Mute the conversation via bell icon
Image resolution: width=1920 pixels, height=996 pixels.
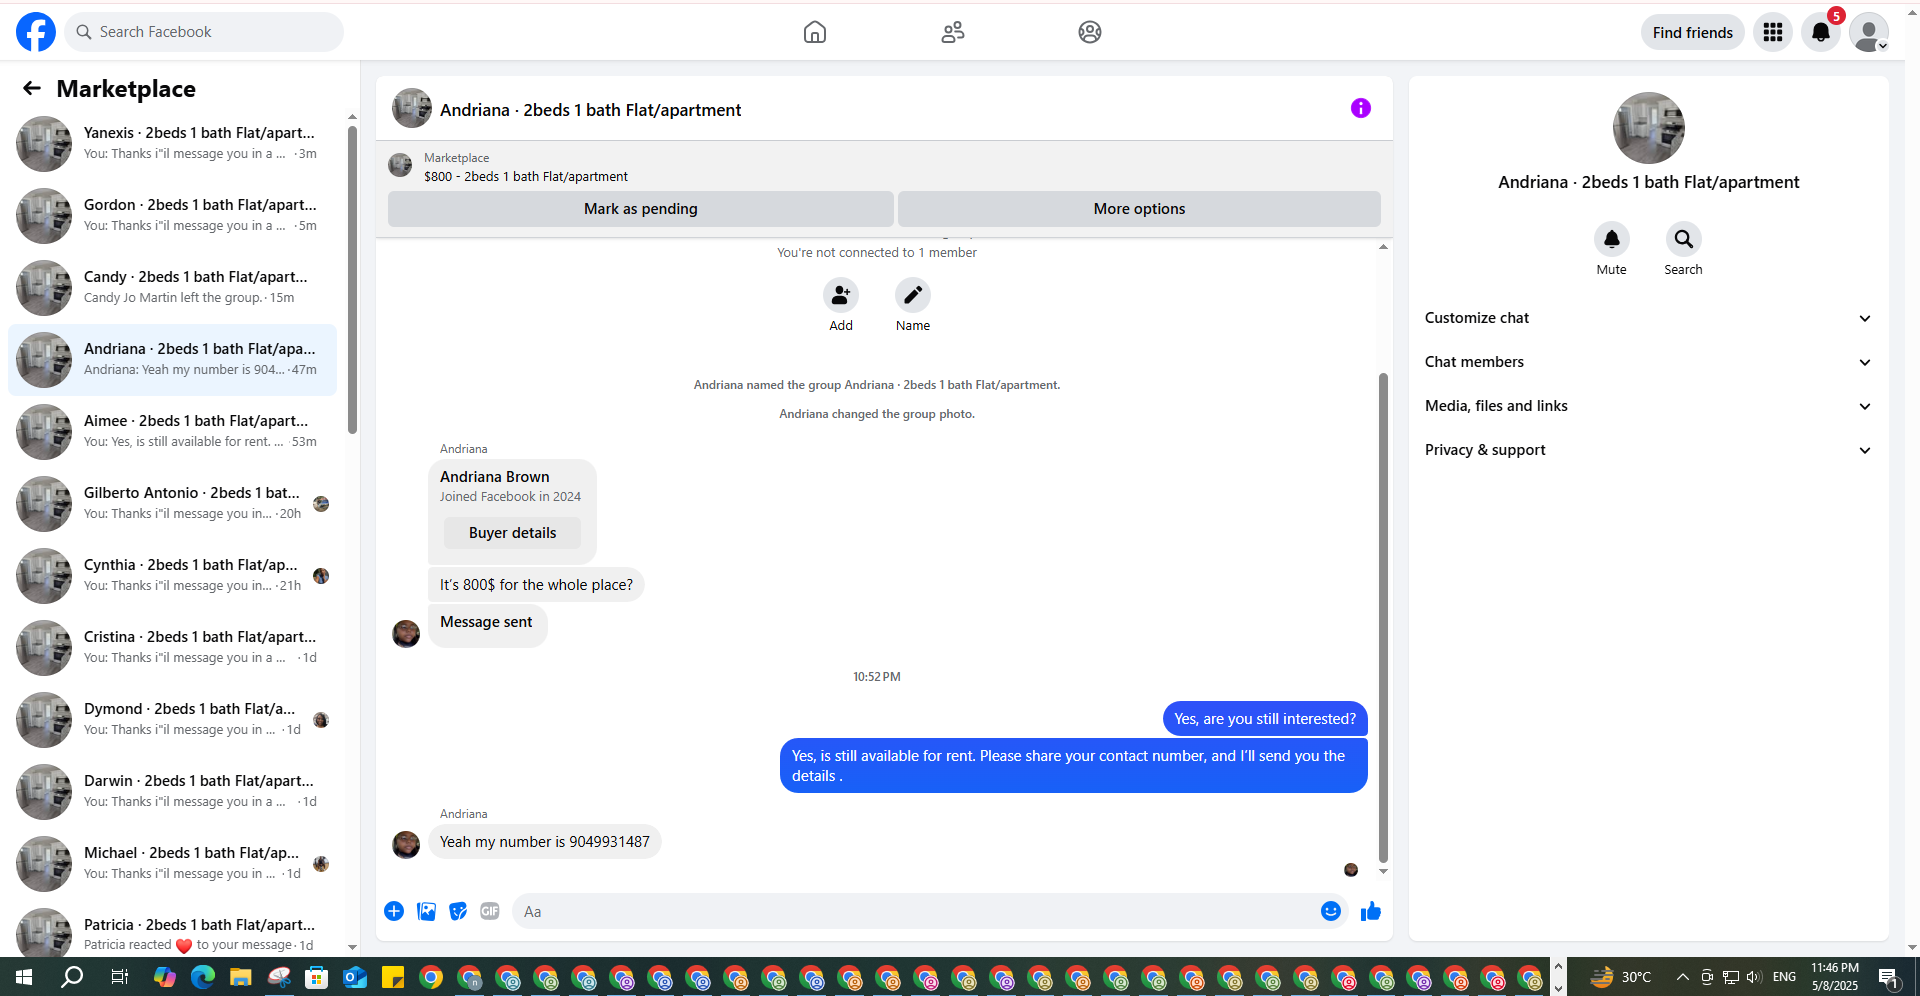1612,239
